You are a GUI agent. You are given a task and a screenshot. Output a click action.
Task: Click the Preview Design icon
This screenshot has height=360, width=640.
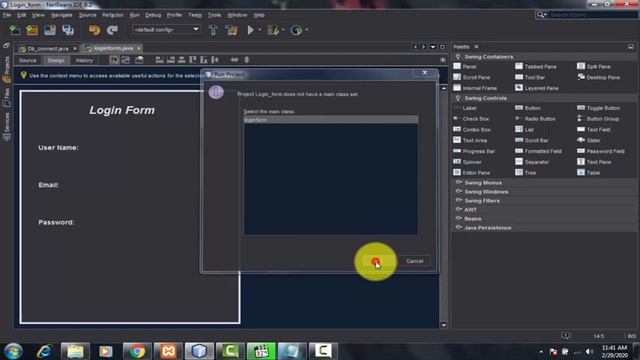click(139, 60)
